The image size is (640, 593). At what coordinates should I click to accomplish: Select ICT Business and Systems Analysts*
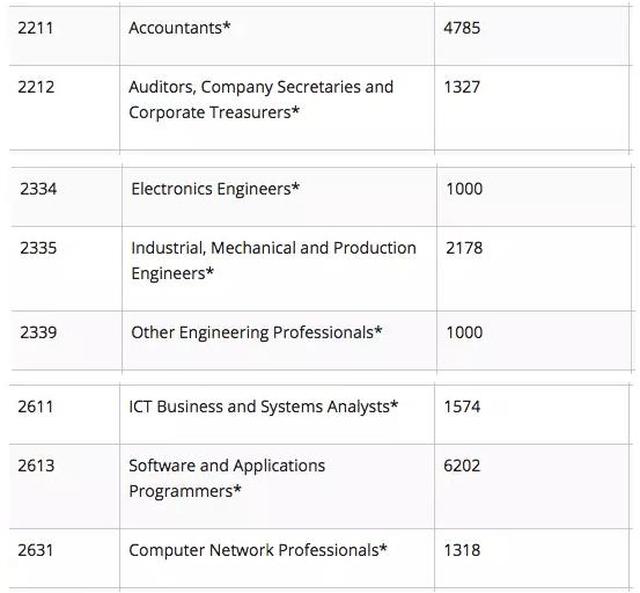263,407
